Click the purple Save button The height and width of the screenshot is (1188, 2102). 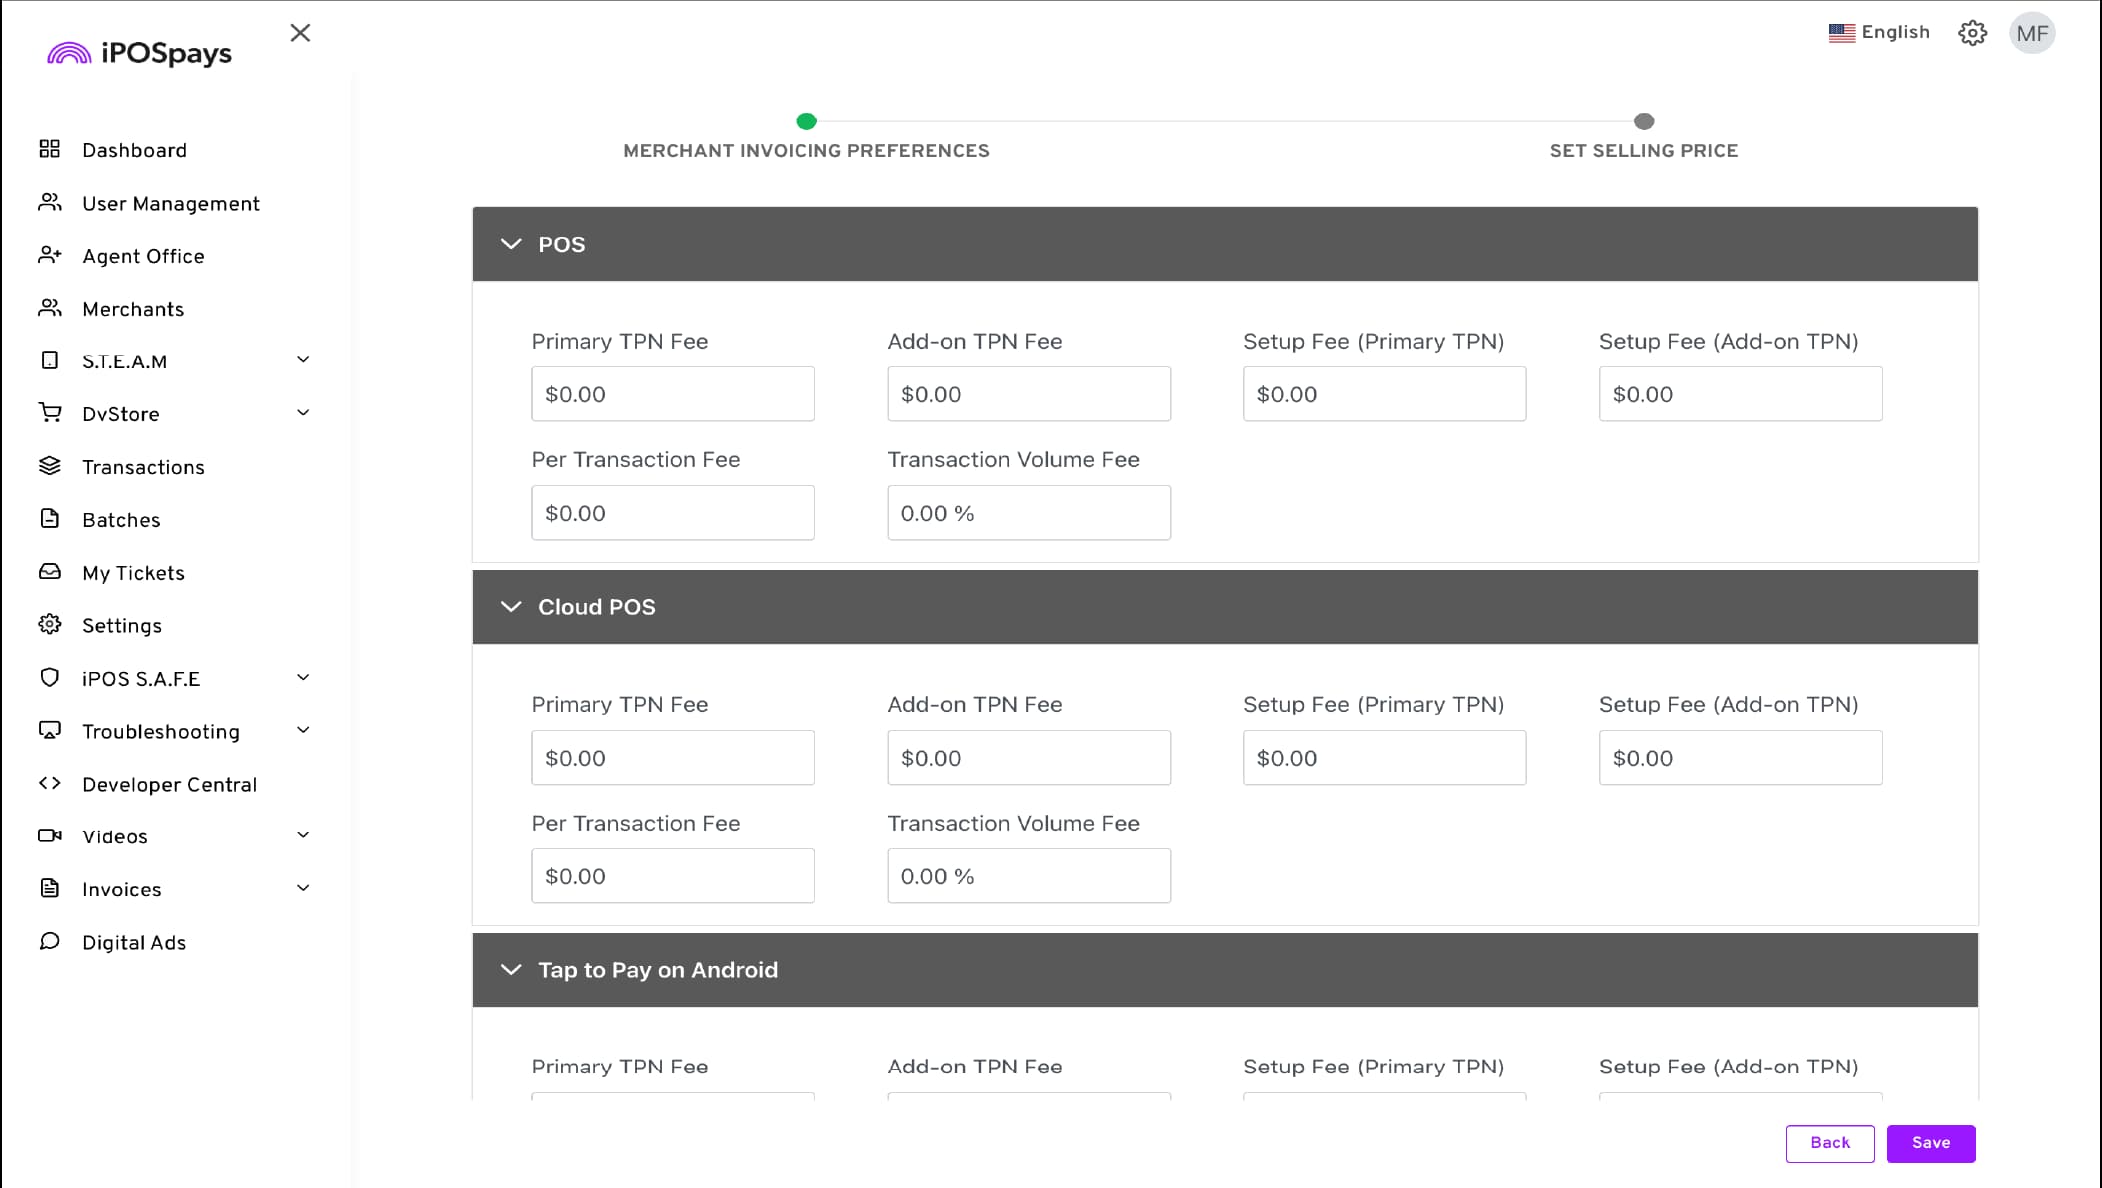[x=1930, y=1143]
